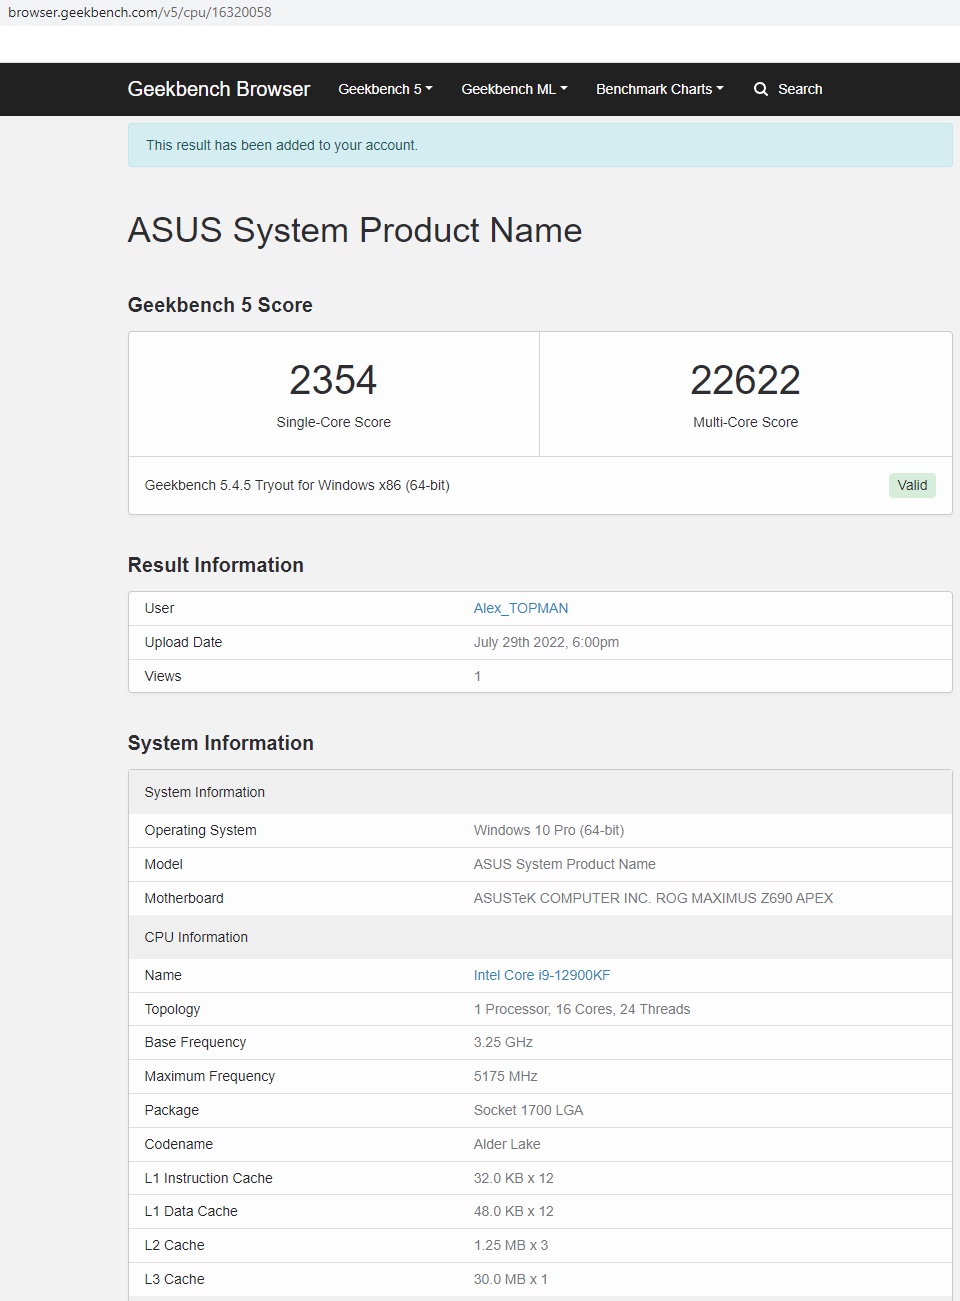Click the Upload Date row label
The width and height of the screenshot is (960, 1301).
pyautogui.click(x=183, y=642)
